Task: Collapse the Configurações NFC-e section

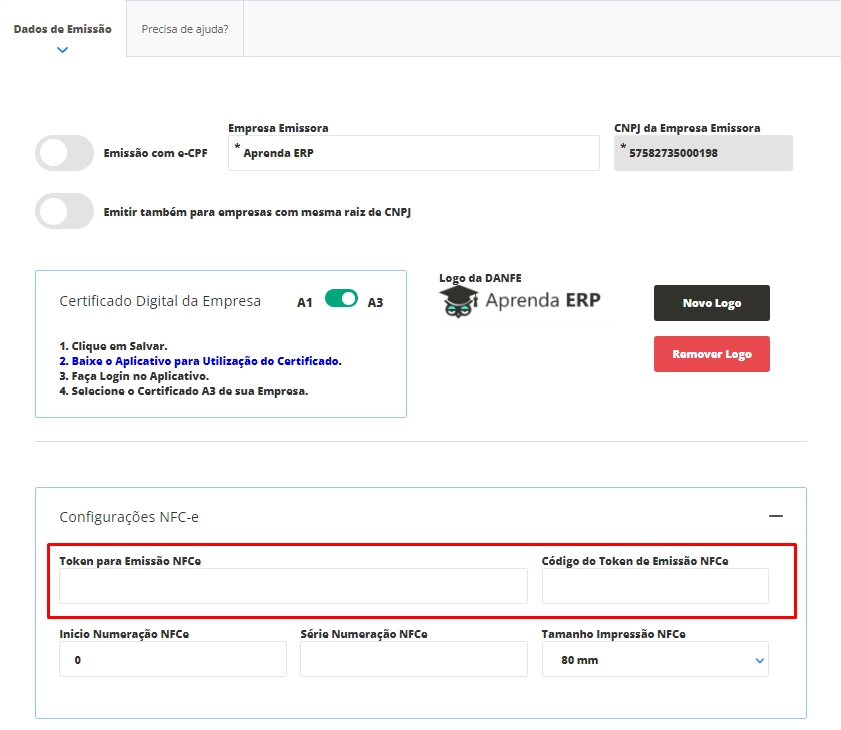Action: (775, 516)
